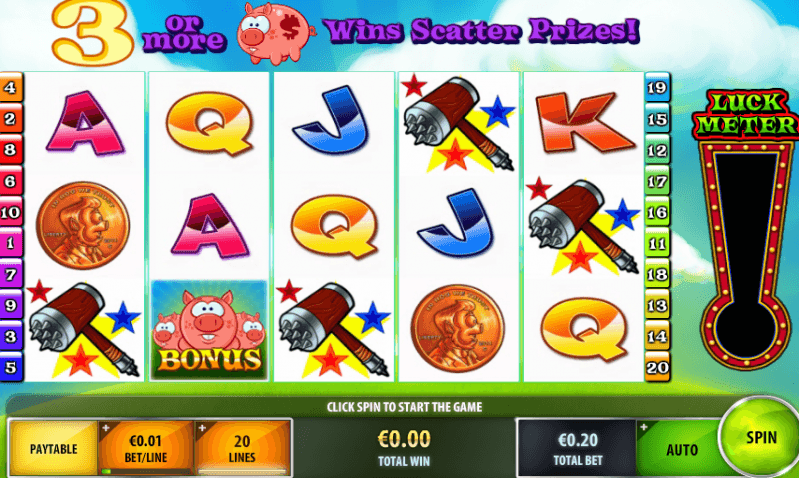The height and width of the screenshot is (478, 799).
Task: Expand the AUTO options plus icon
Action: (644, 427)
